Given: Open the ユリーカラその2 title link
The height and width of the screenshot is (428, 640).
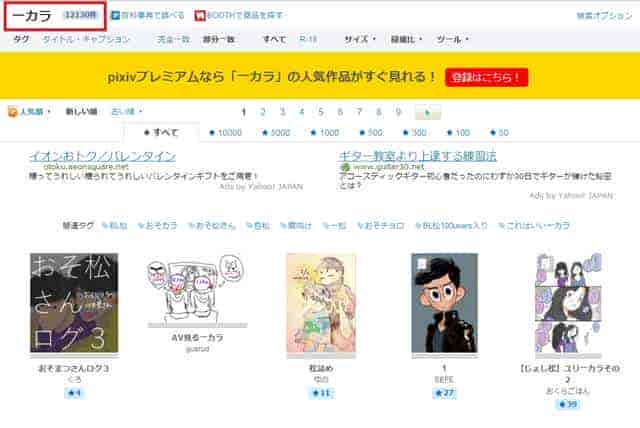Looking at the screenshot, I should click(x=570, y=374).
